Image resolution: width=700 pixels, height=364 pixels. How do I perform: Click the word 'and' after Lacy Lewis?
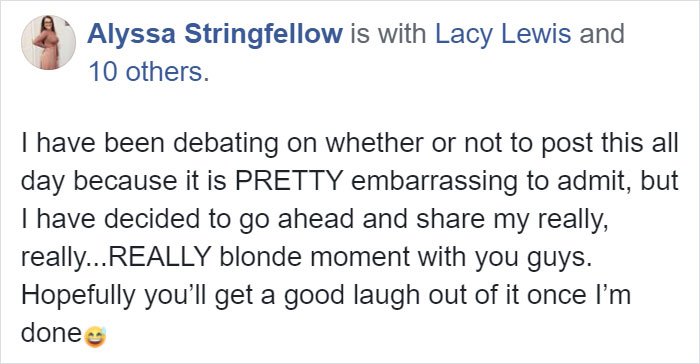pyautogui.click(x=602, y=34)
